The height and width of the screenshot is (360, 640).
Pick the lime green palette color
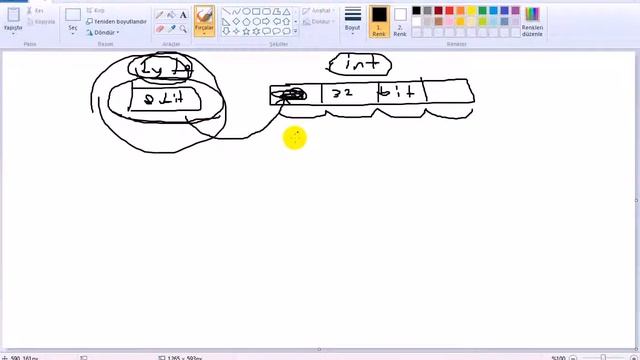(x=483, y=21)
